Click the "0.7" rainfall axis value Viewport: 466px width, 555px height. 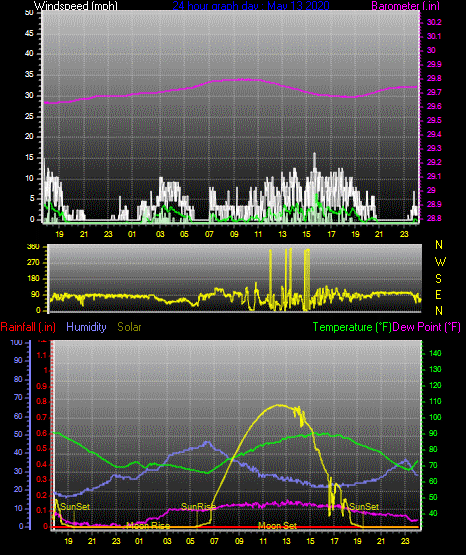(42, 418)
